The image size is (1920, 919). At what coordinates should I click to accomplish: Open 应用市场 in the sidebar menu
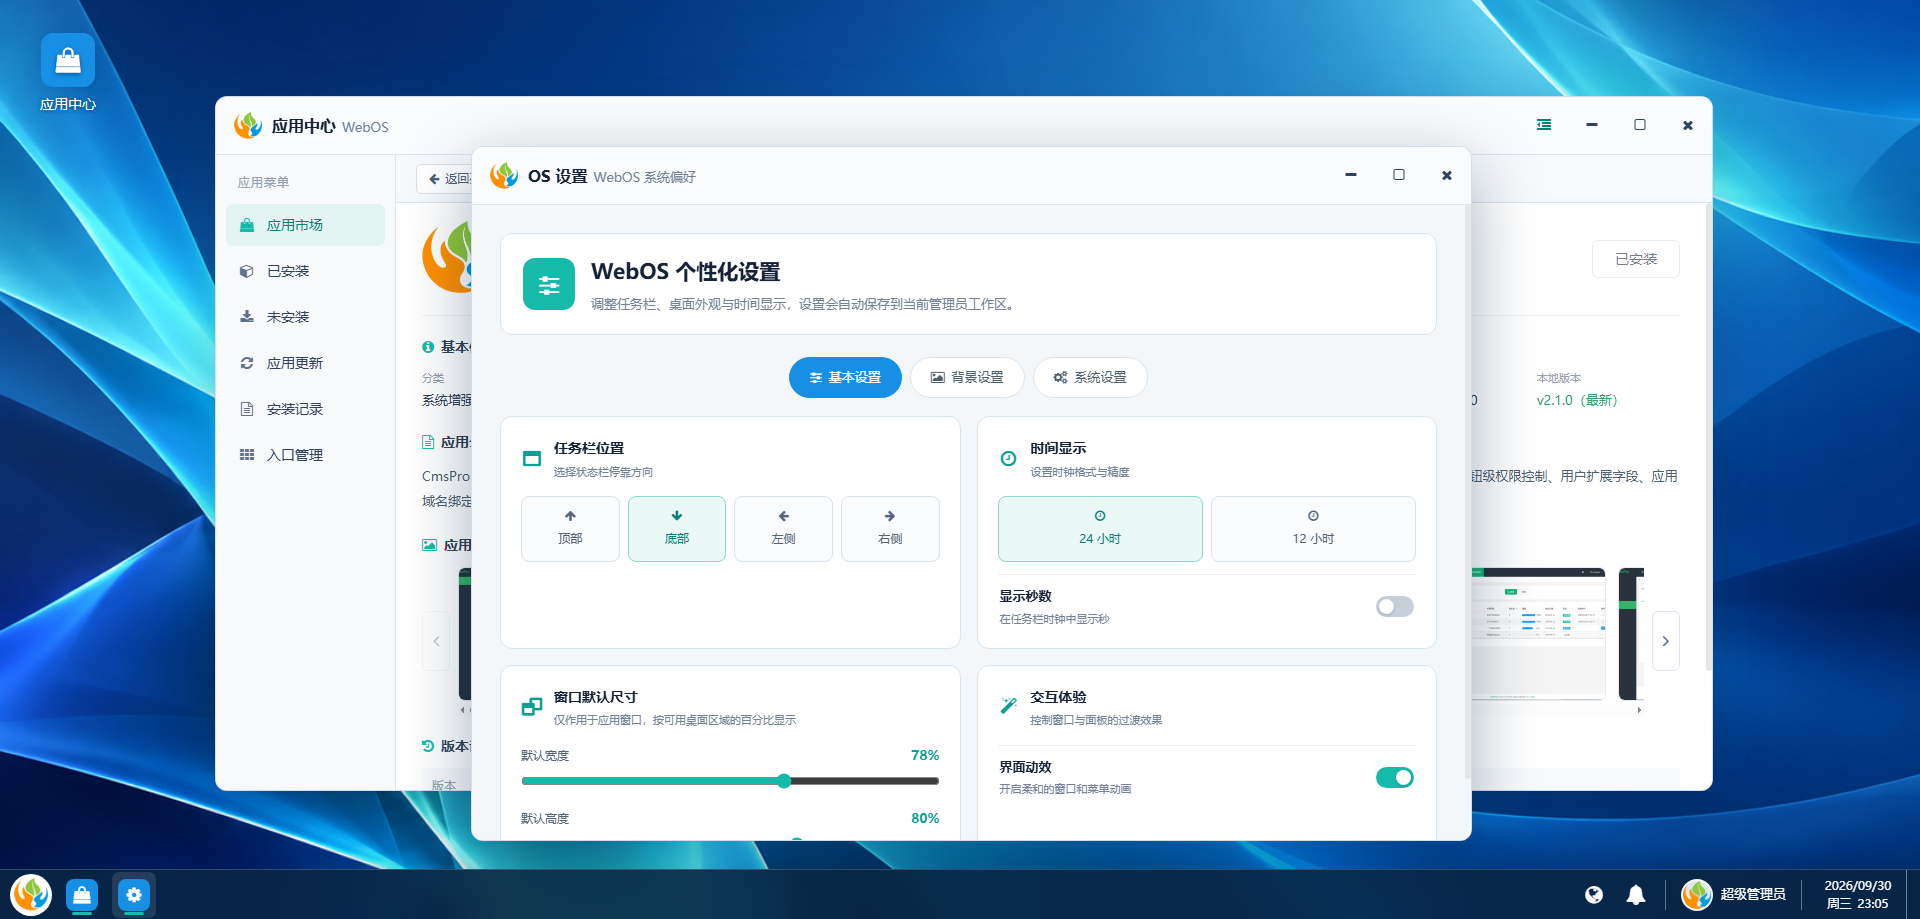(x=305, y=225)
